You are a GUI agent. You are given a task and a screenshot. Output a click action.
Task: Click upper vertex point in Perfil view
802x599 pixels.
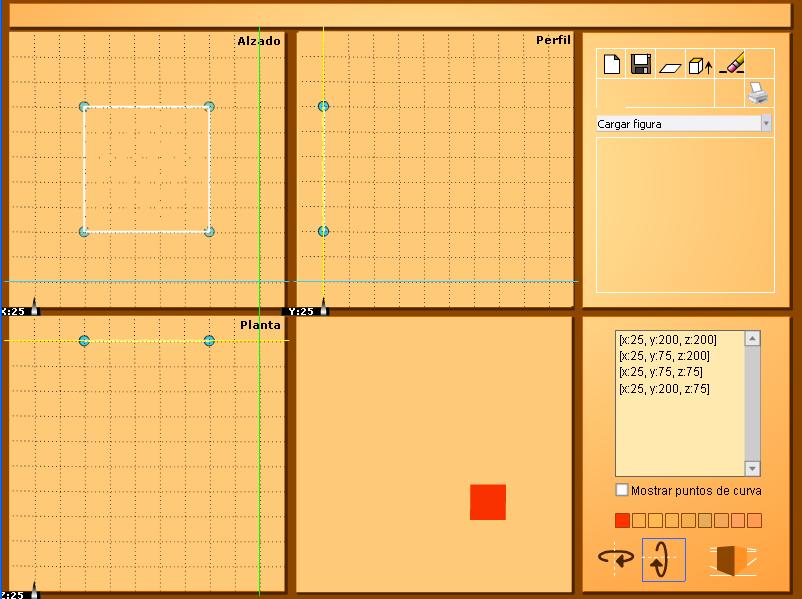click(323, 106)
